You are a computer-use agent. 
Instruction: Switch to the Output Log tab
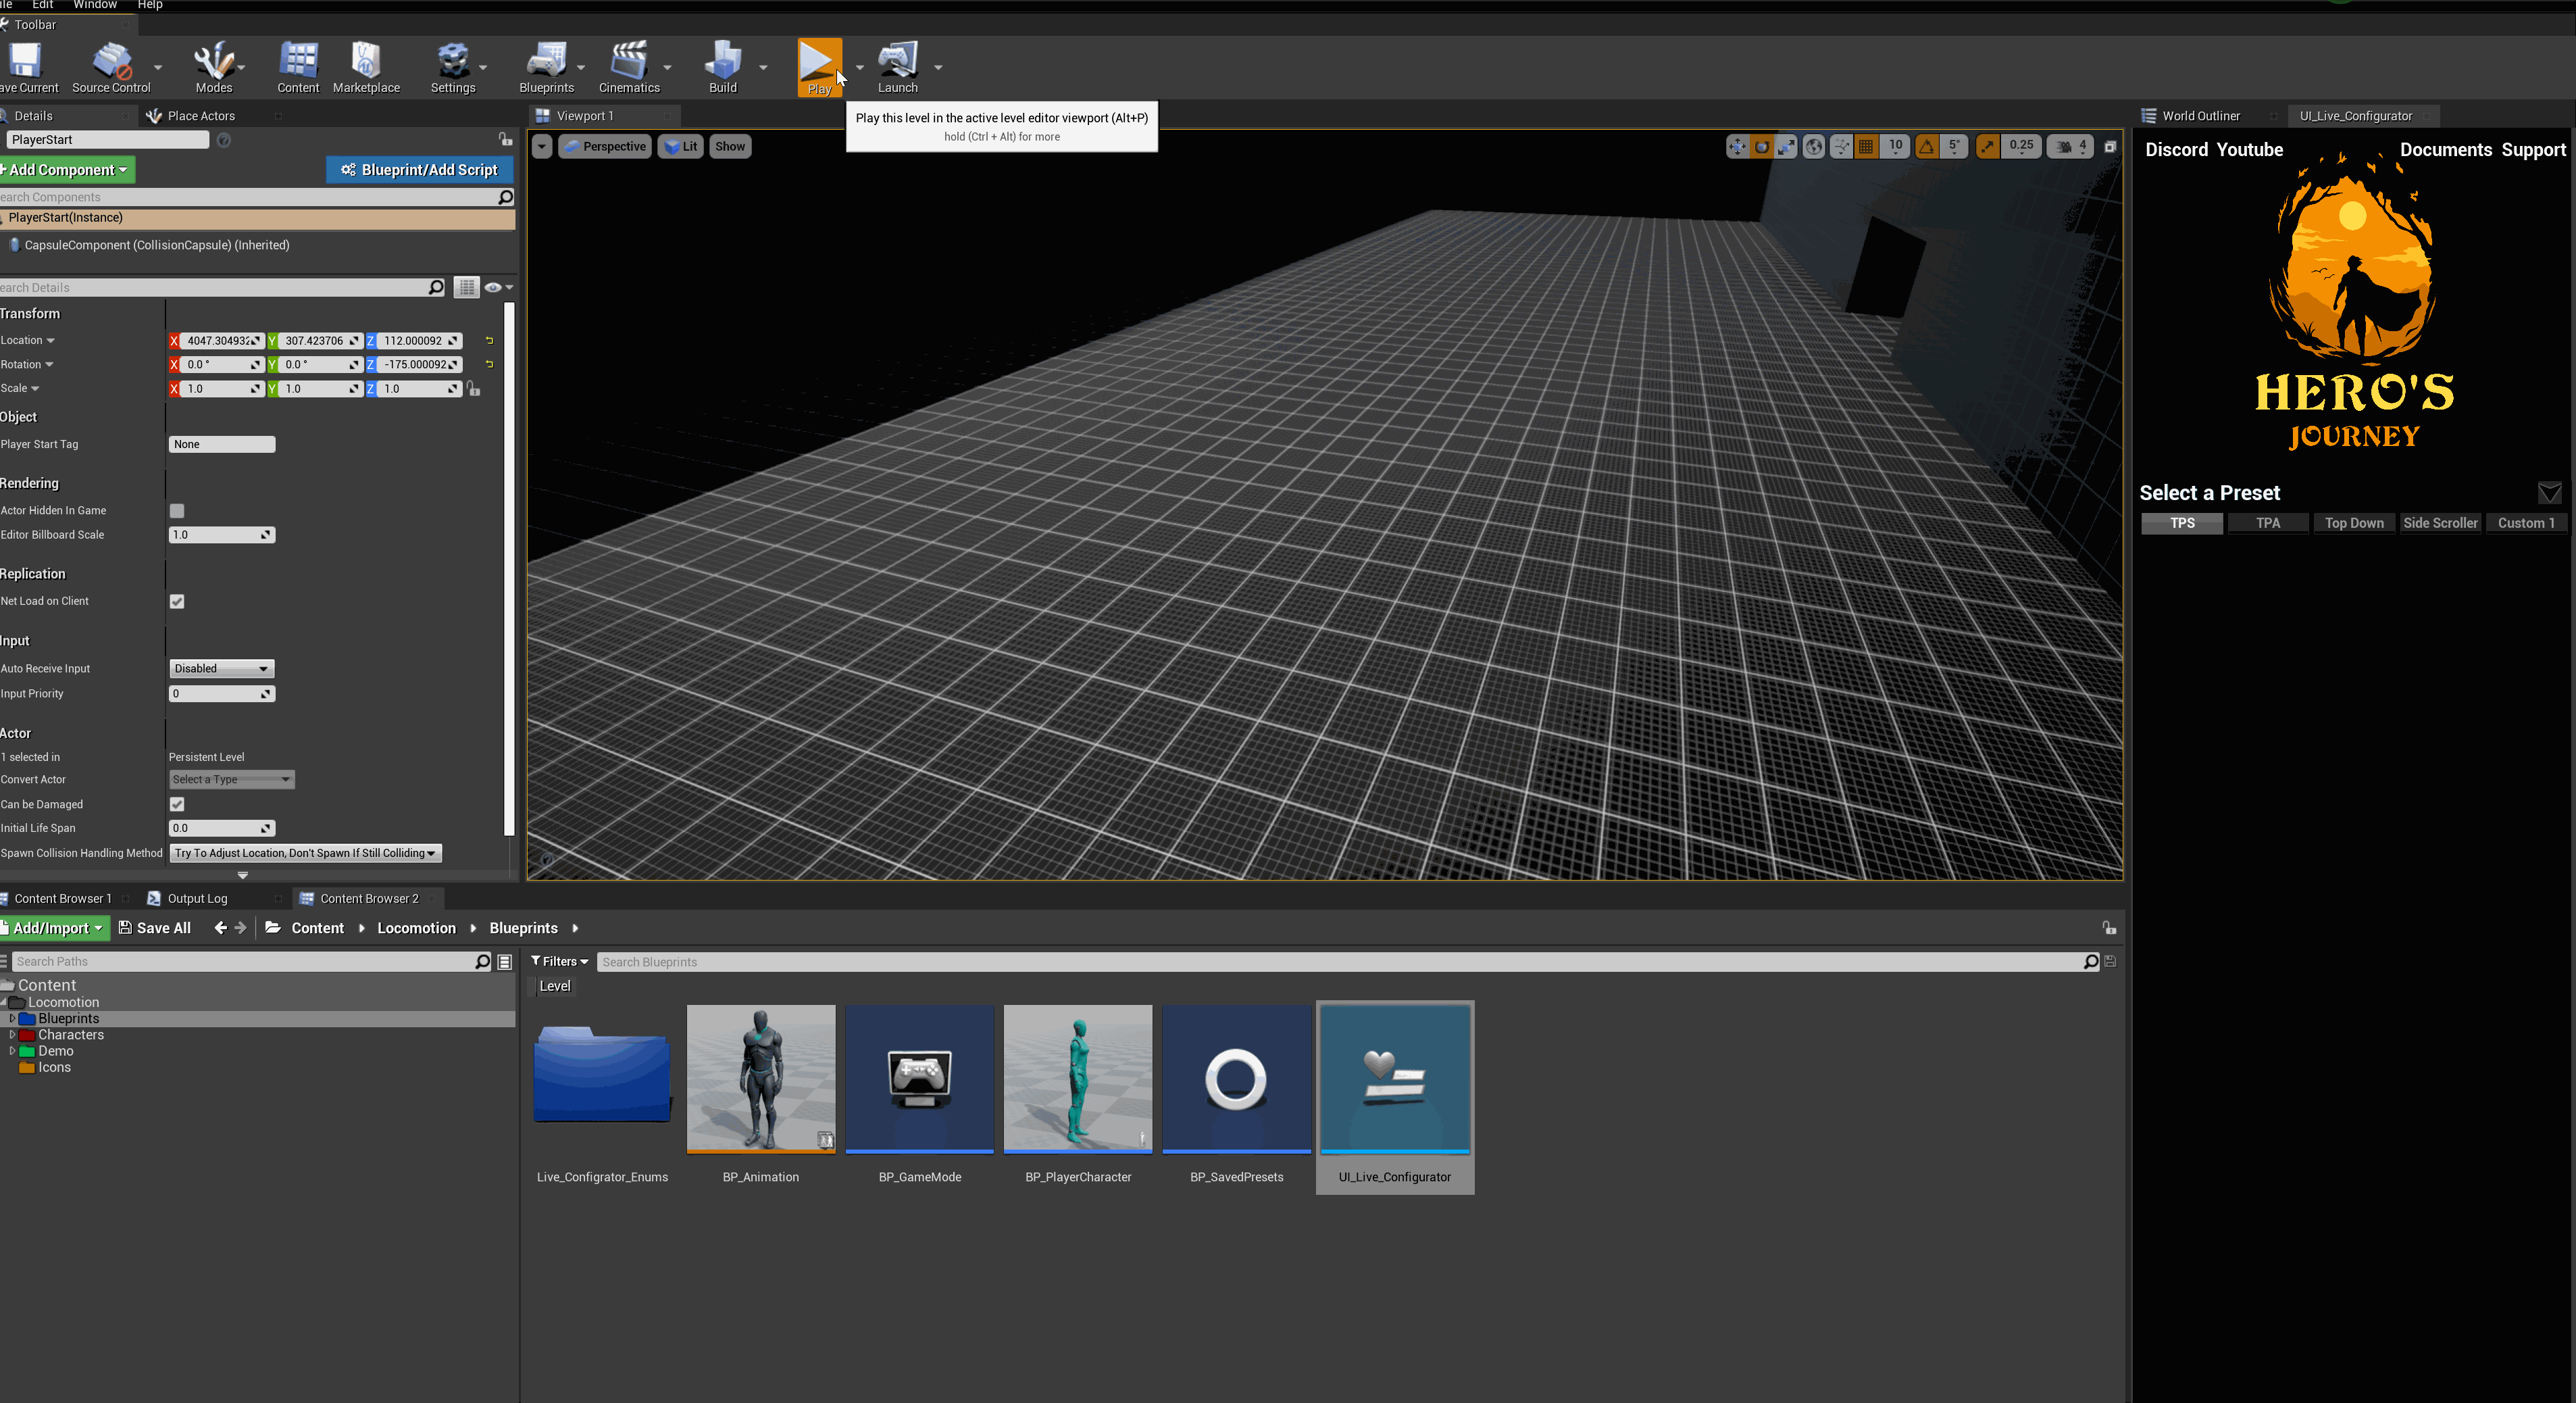pos(197,899)
